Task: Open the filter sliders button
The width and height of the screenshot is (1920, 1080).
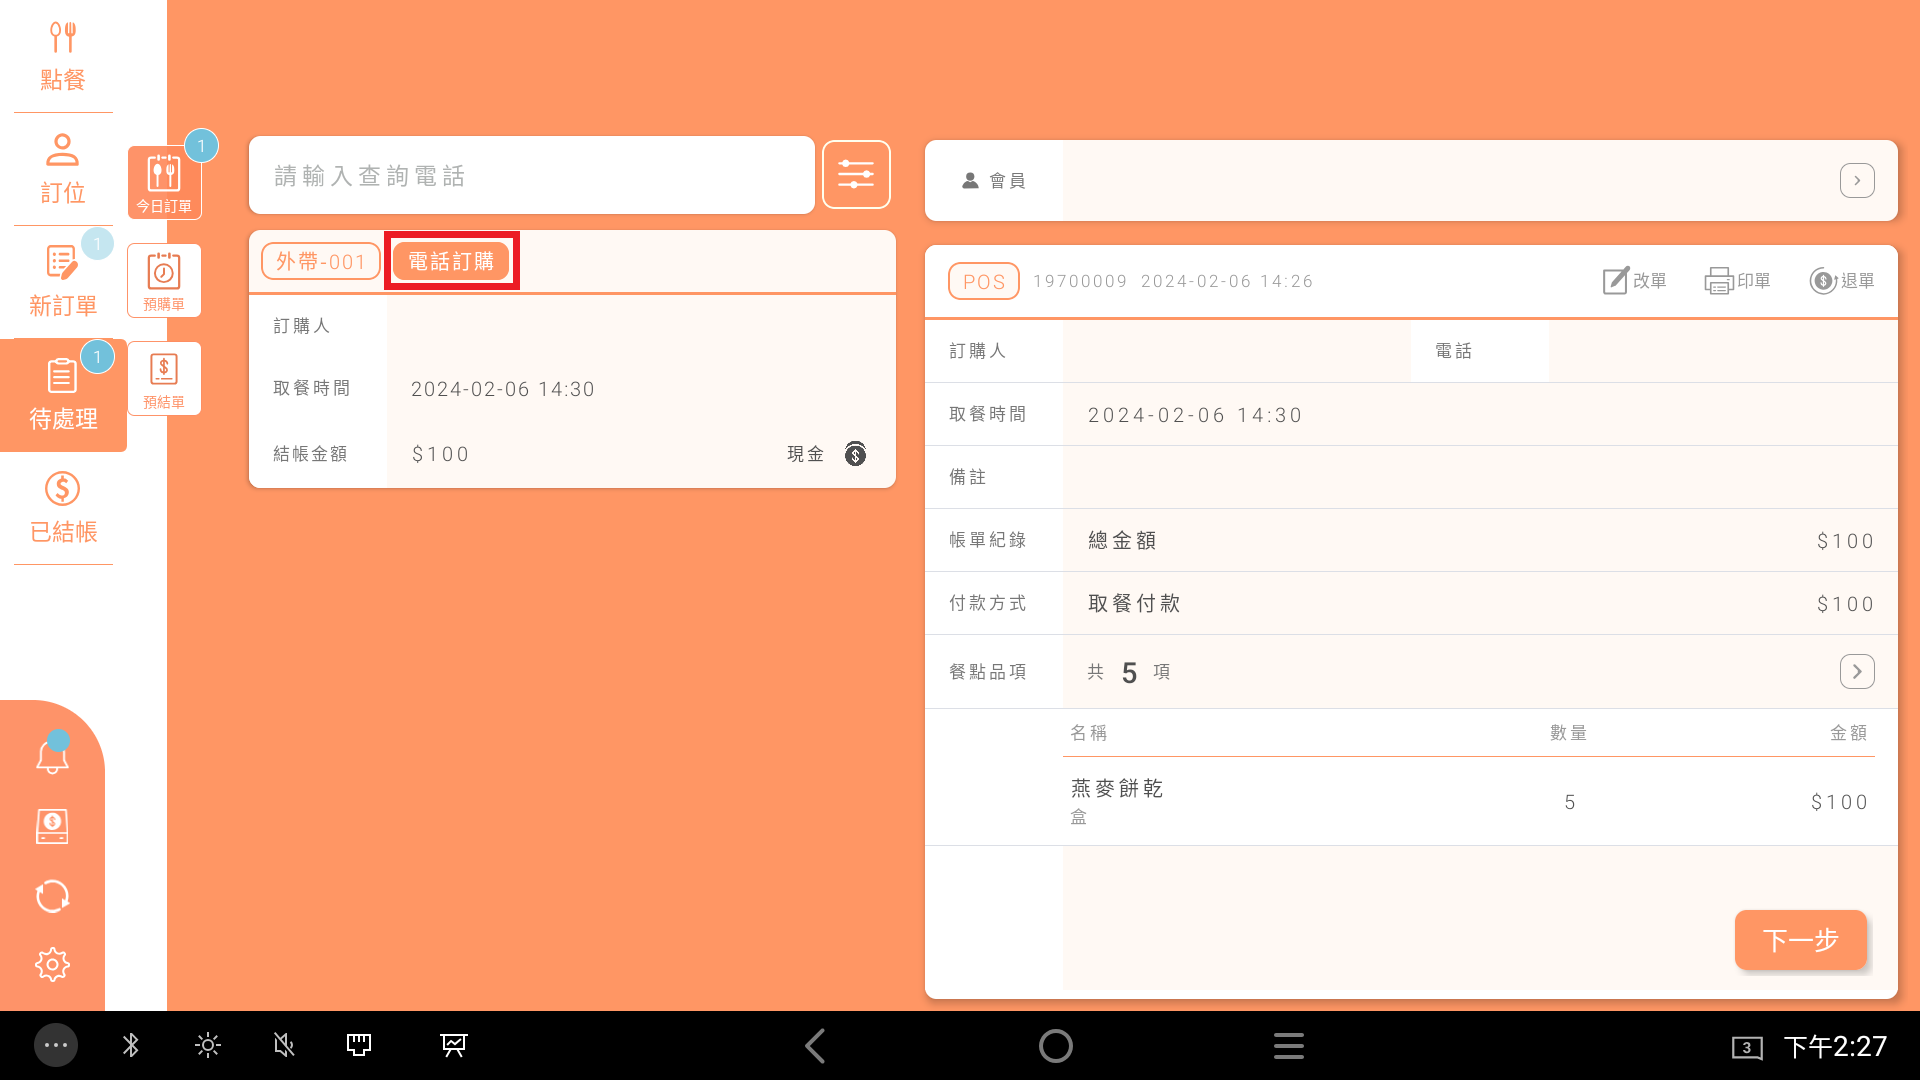Action: (x=856, y=175)
